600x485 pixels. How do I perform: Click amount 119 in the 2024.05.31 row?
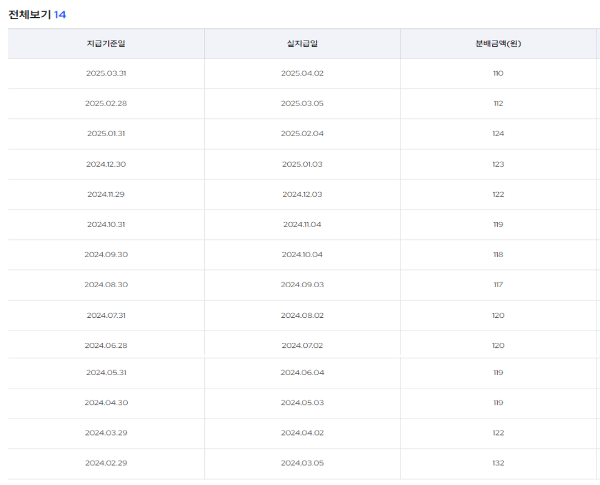pyautogui.click(x=498, y=372)
